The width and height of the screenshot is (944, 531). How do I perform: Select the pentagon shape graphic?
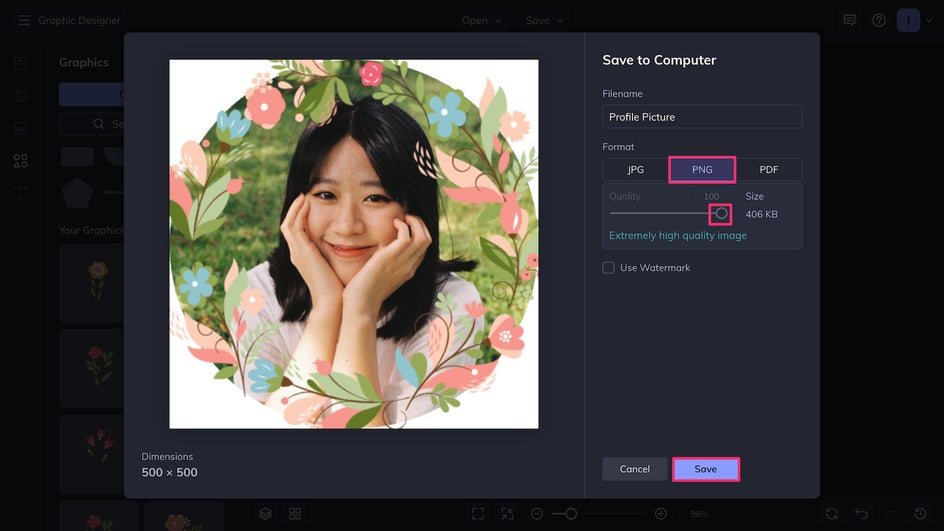tap(77, 193)
